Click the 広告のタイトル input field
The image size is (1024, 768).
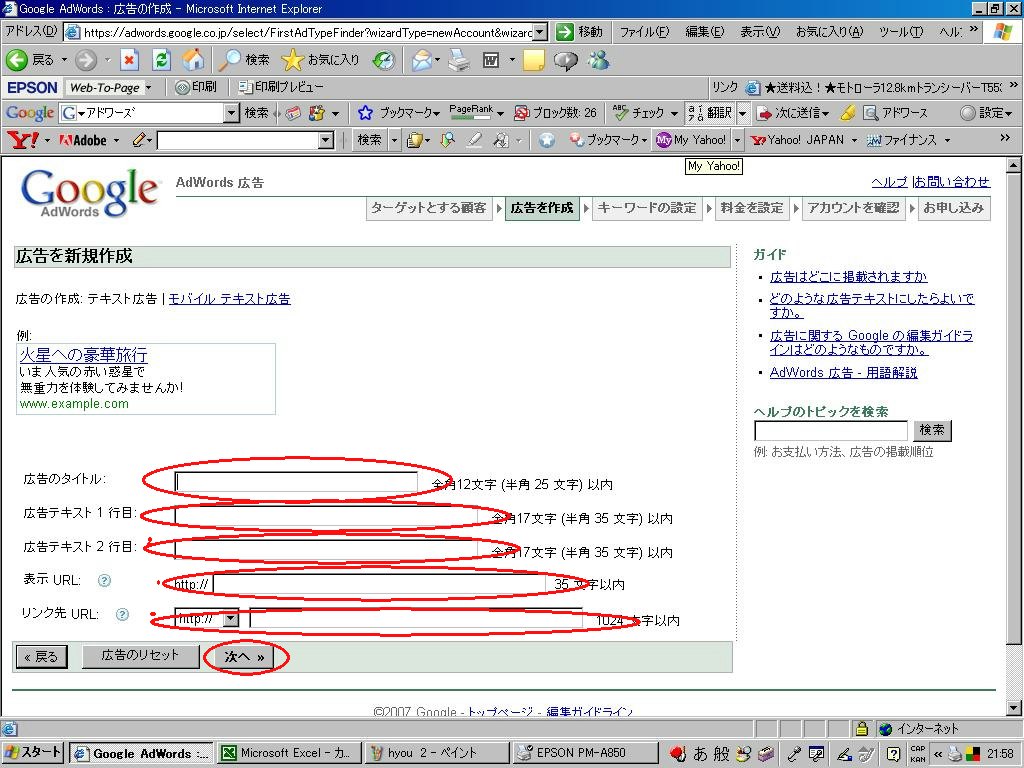tap(296, 483)
